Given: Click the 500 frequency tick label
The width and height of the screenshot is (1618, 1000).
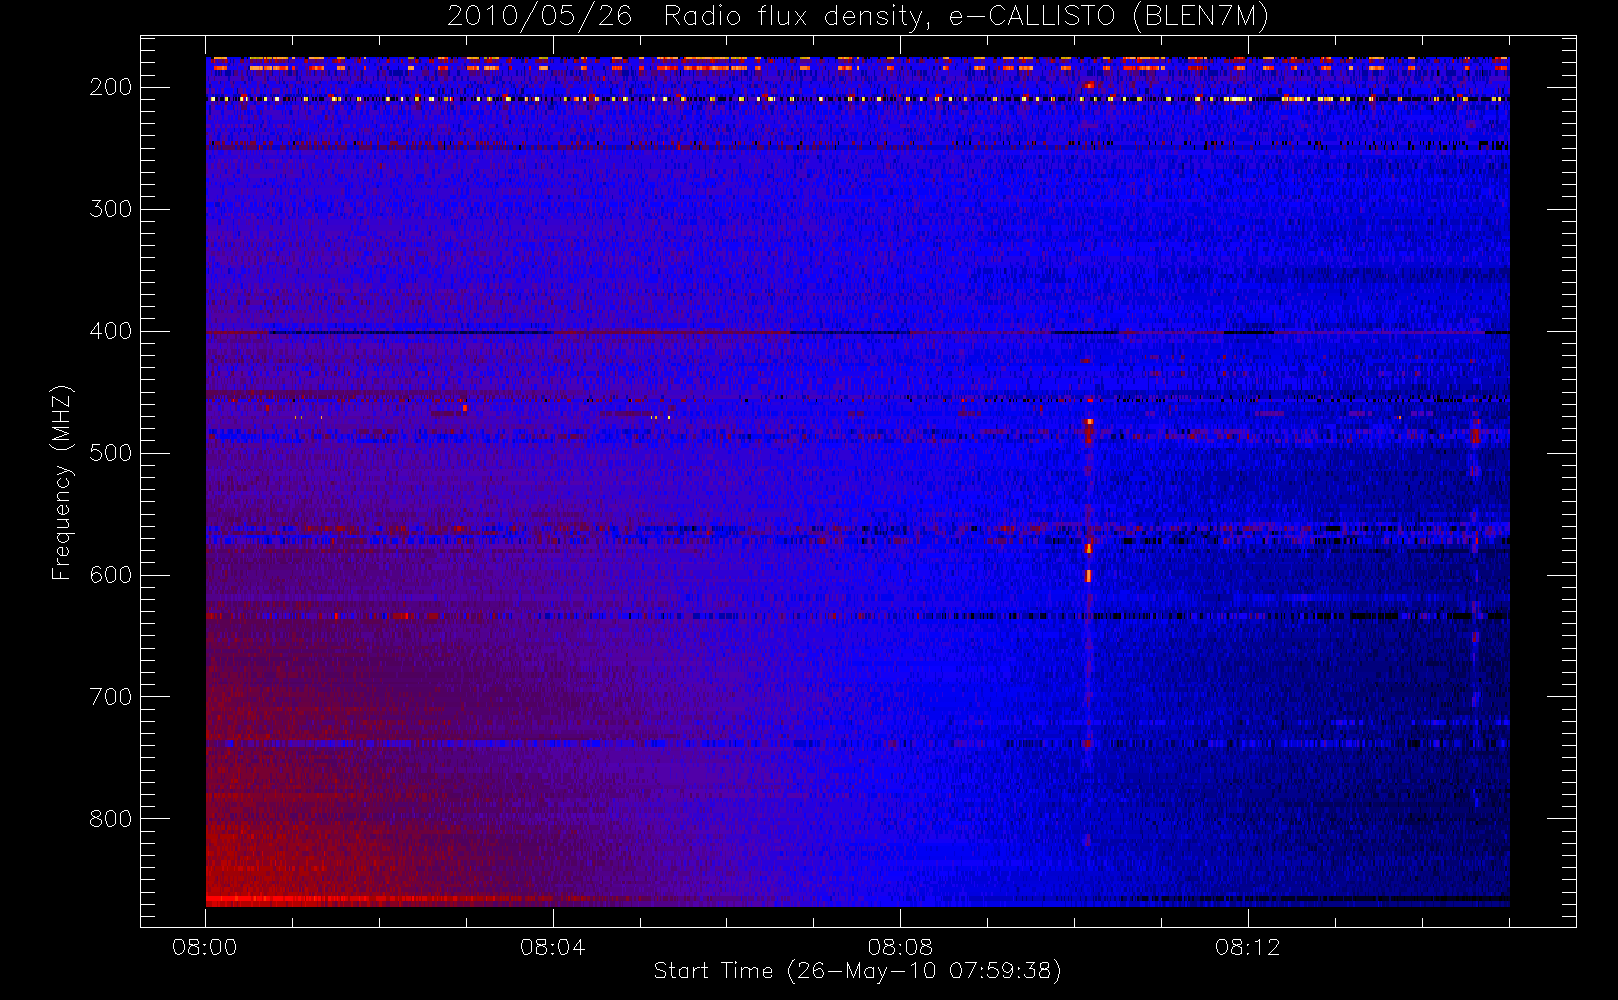Looking at the screenshot, I should 110,453.
